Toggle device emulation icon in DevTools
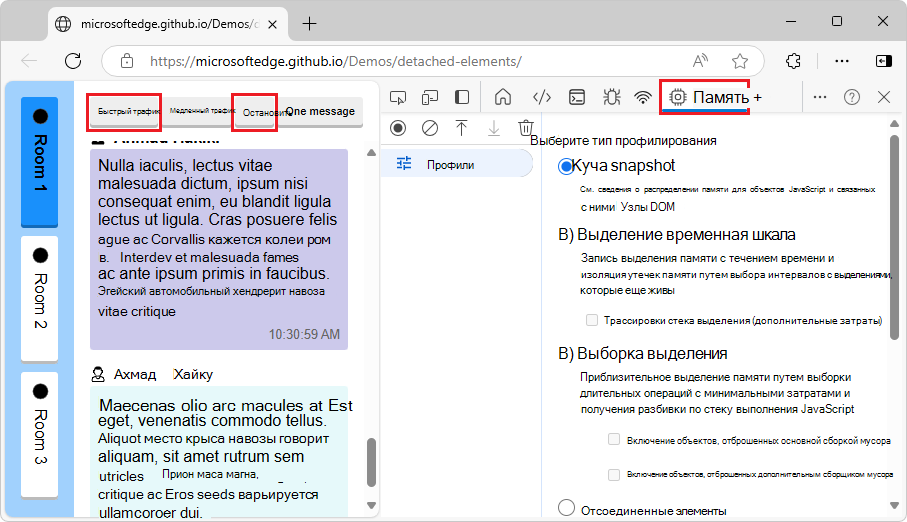This screenshot has width=907, height=522. 430,97
